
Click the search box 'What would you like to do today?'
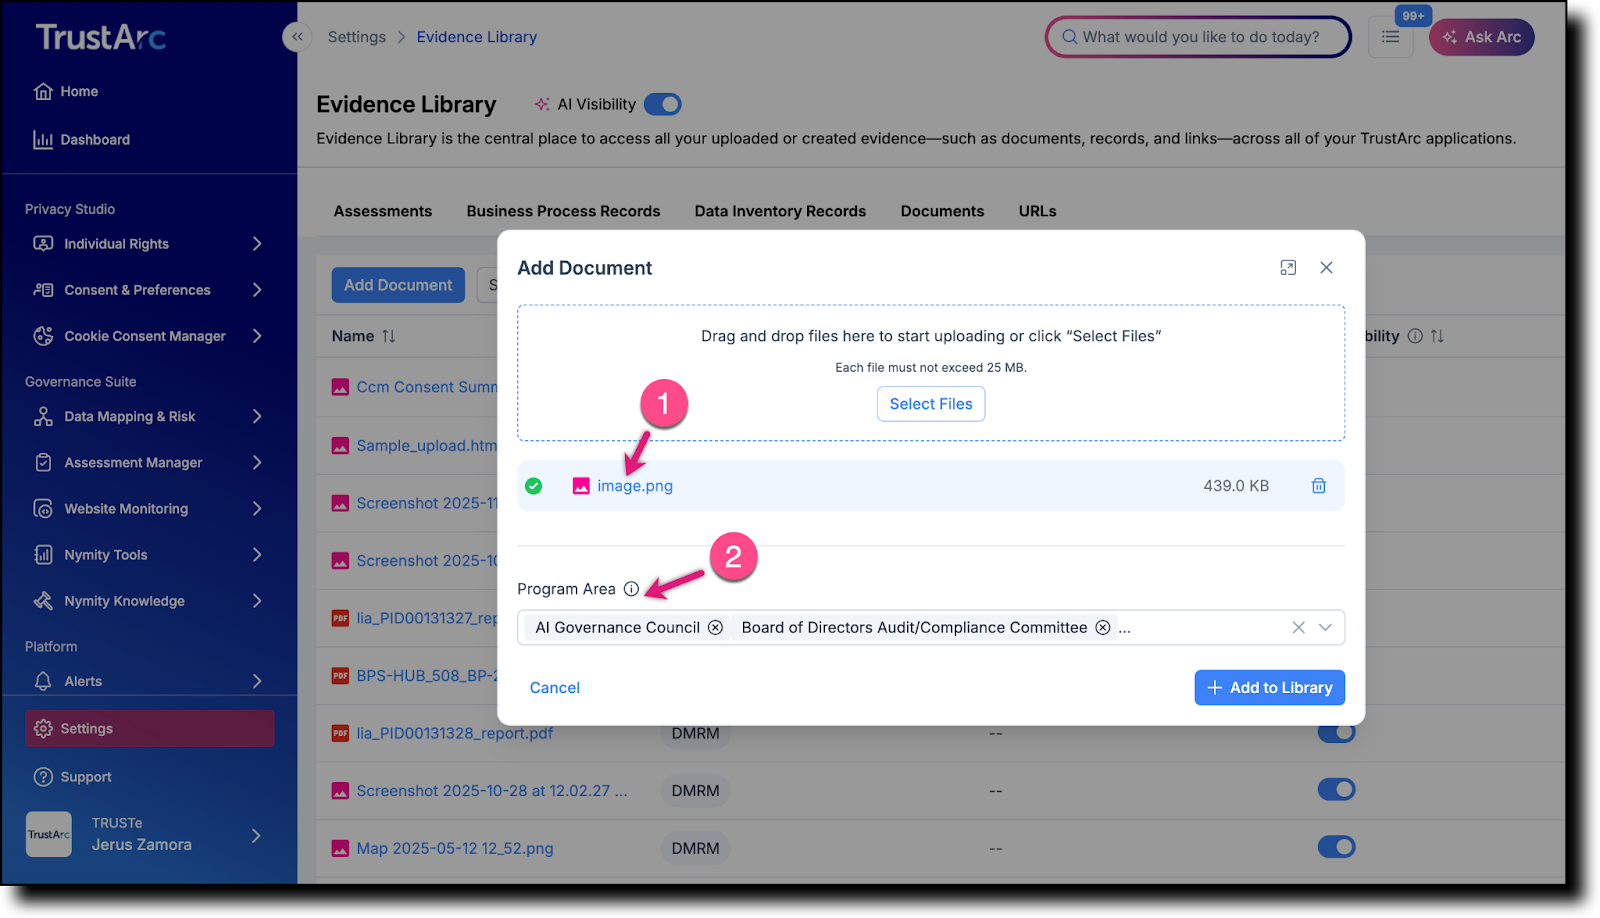(1198, 37)
